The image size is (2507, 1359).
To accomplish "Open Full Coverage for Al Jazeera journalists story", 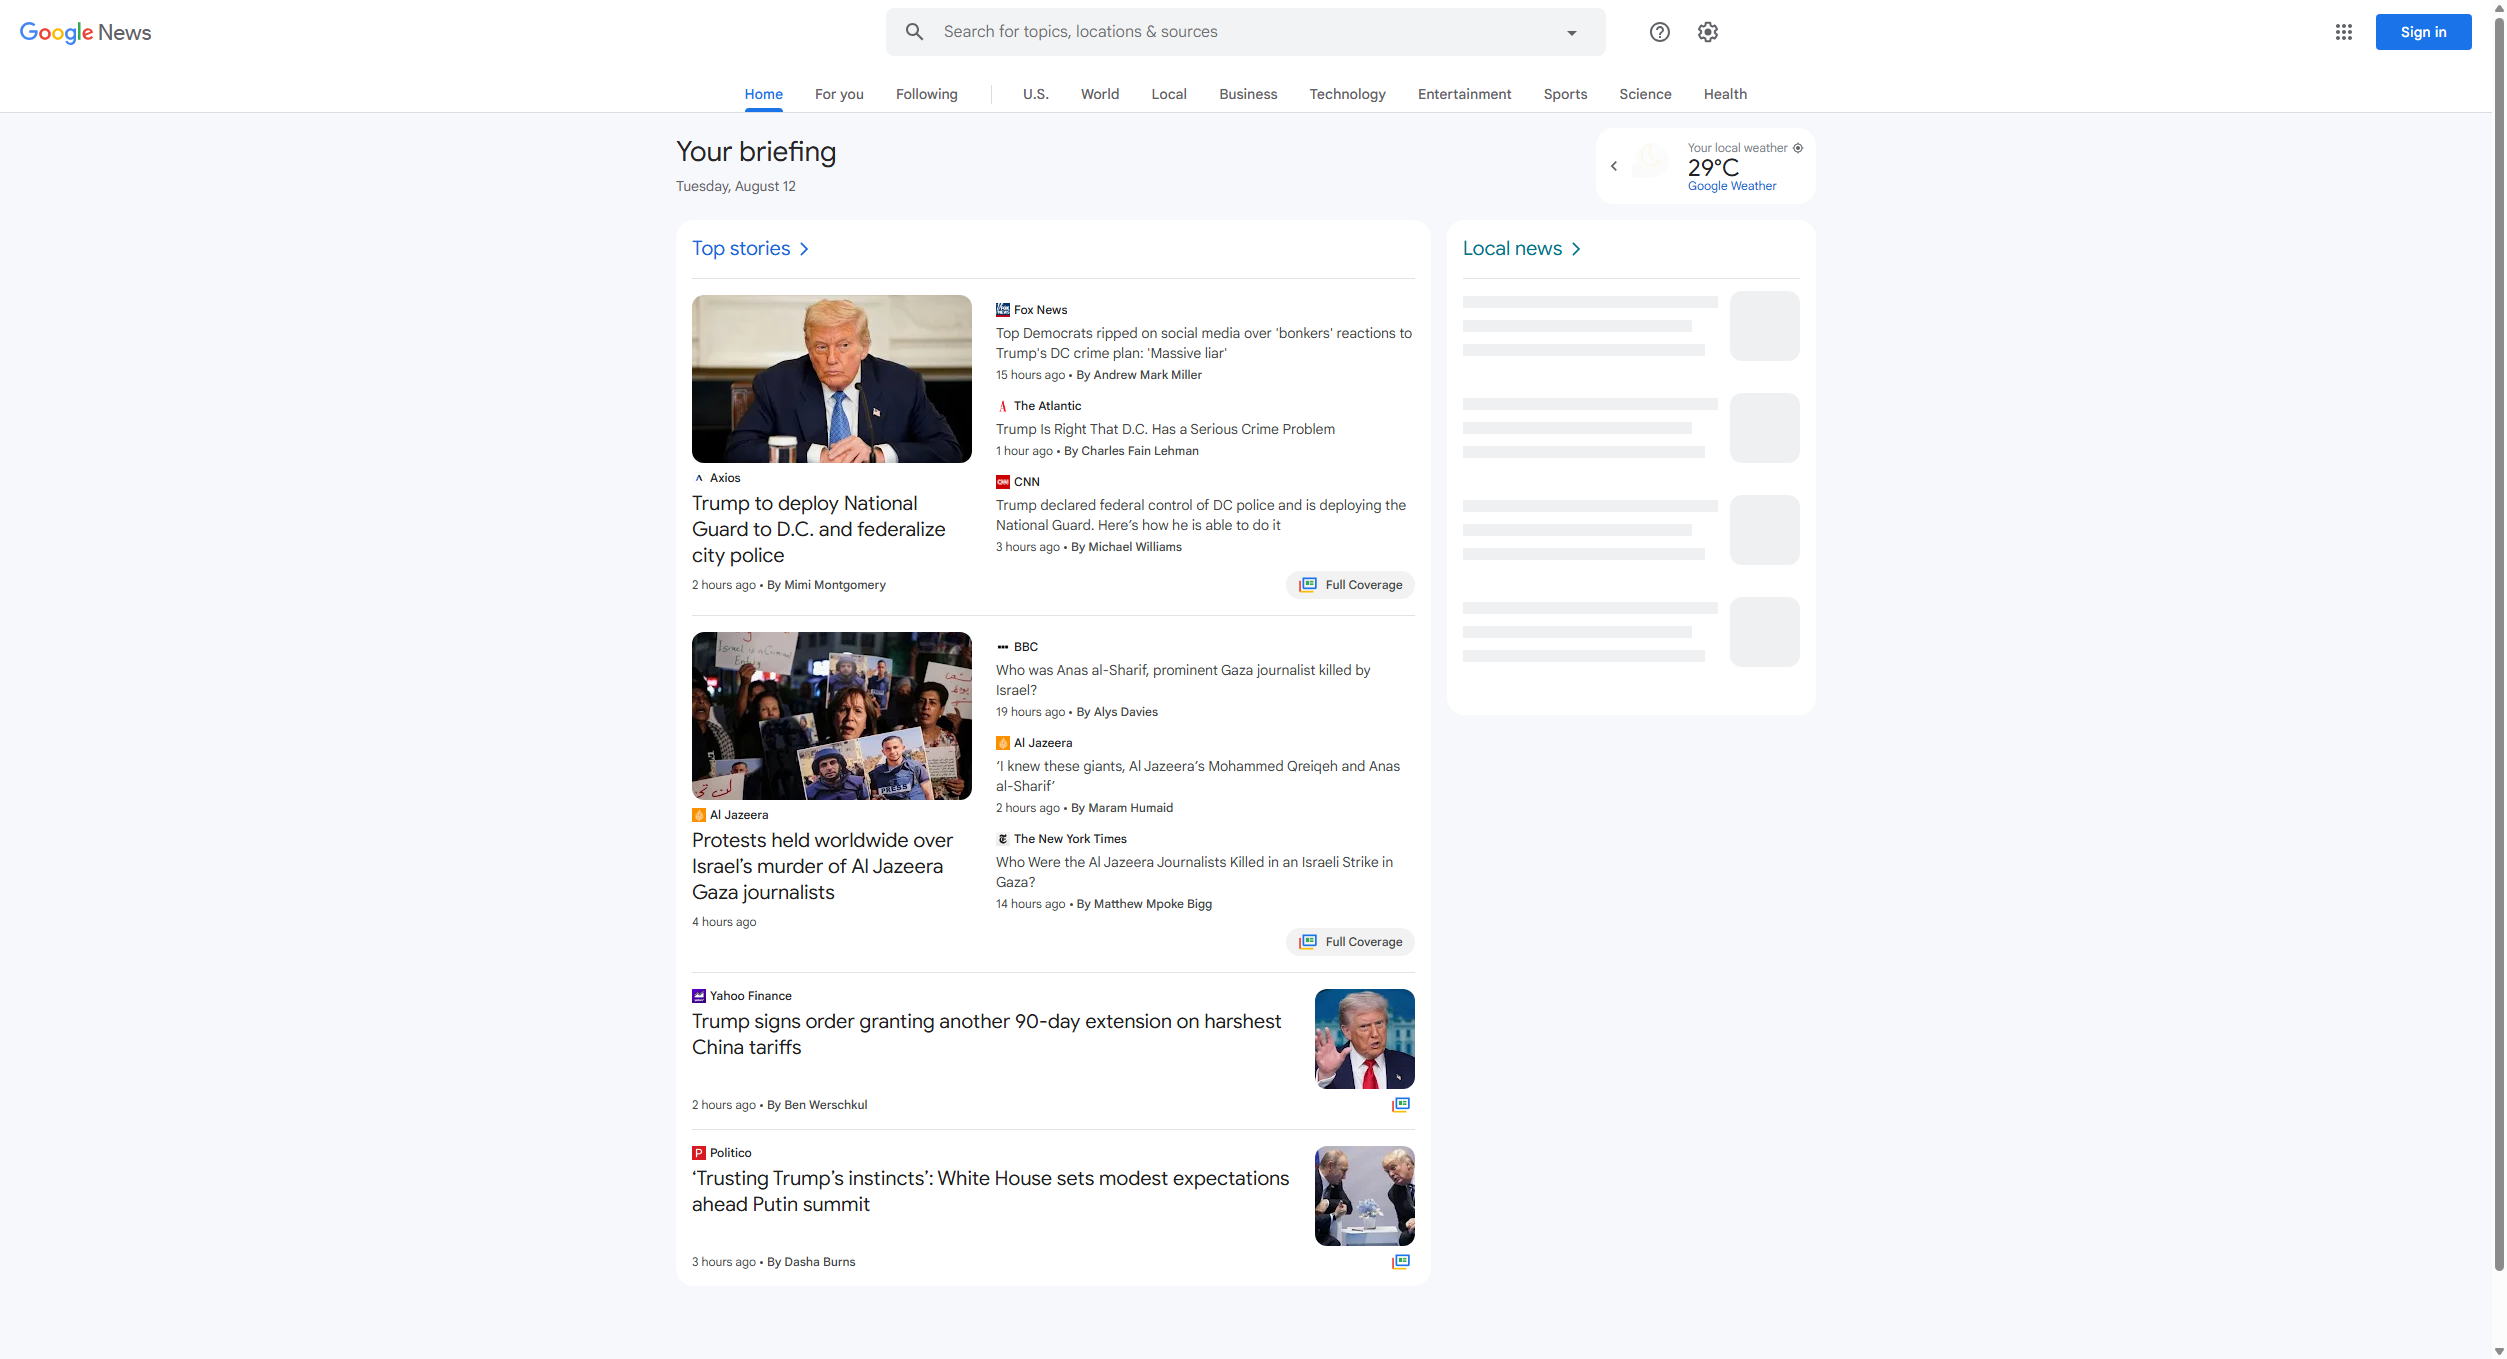I will pos(1350,942).
